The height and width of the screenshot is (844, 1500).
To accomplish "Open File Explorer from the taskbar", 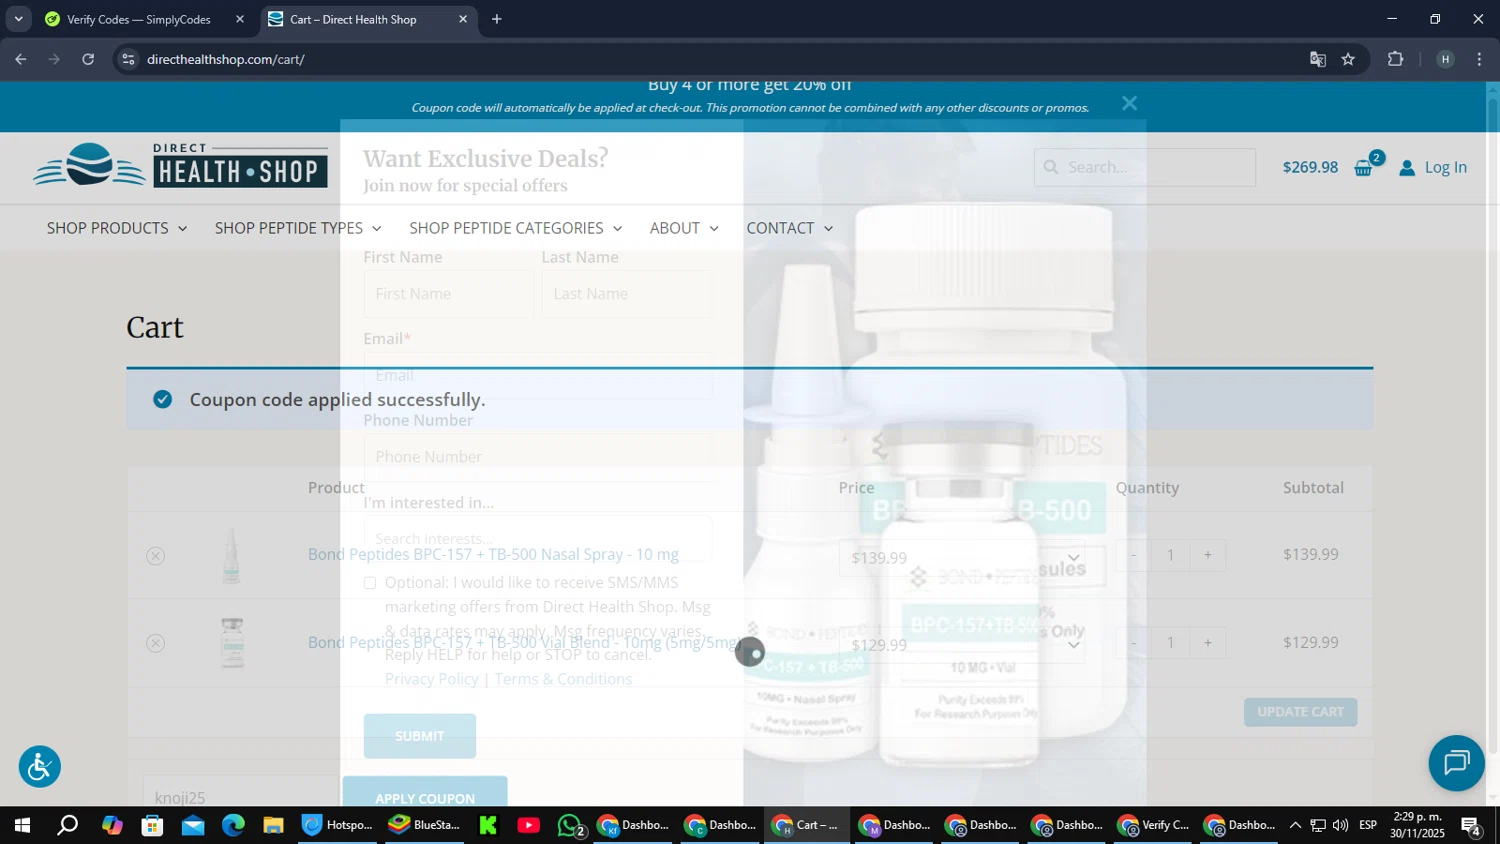I will (x=273, y=825).
